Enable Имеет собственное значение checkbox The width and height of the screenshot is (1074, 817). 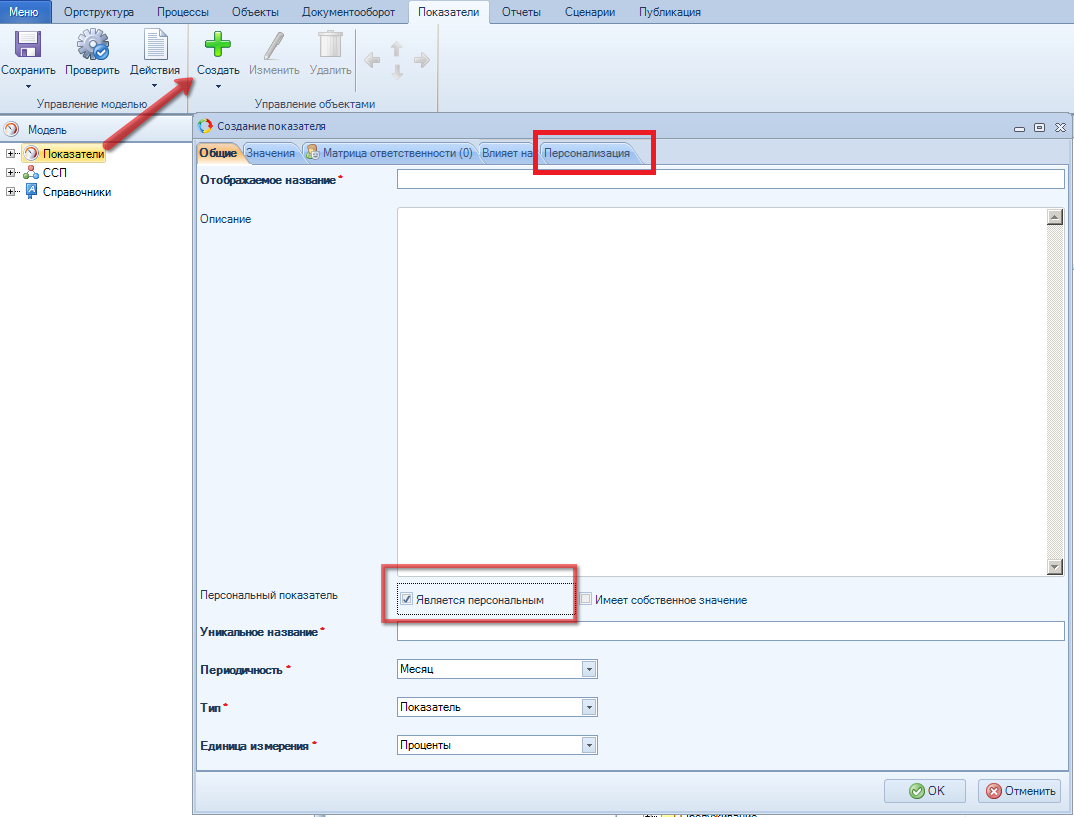click(586, 600)
